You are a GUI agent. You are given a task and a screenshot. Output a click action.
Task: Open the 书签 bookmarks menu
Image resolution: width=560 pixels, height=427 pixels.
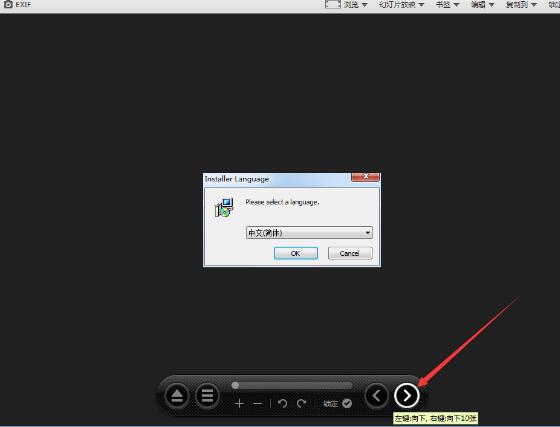(447, 5)
